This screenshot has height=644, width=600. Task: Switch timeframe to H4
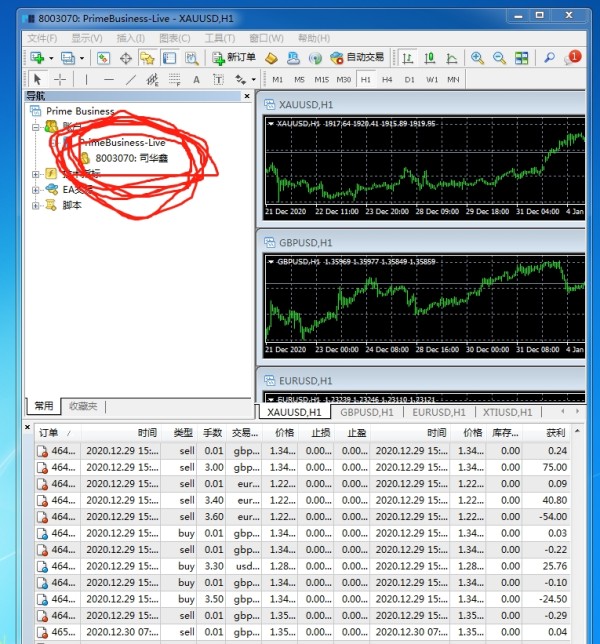387,80
